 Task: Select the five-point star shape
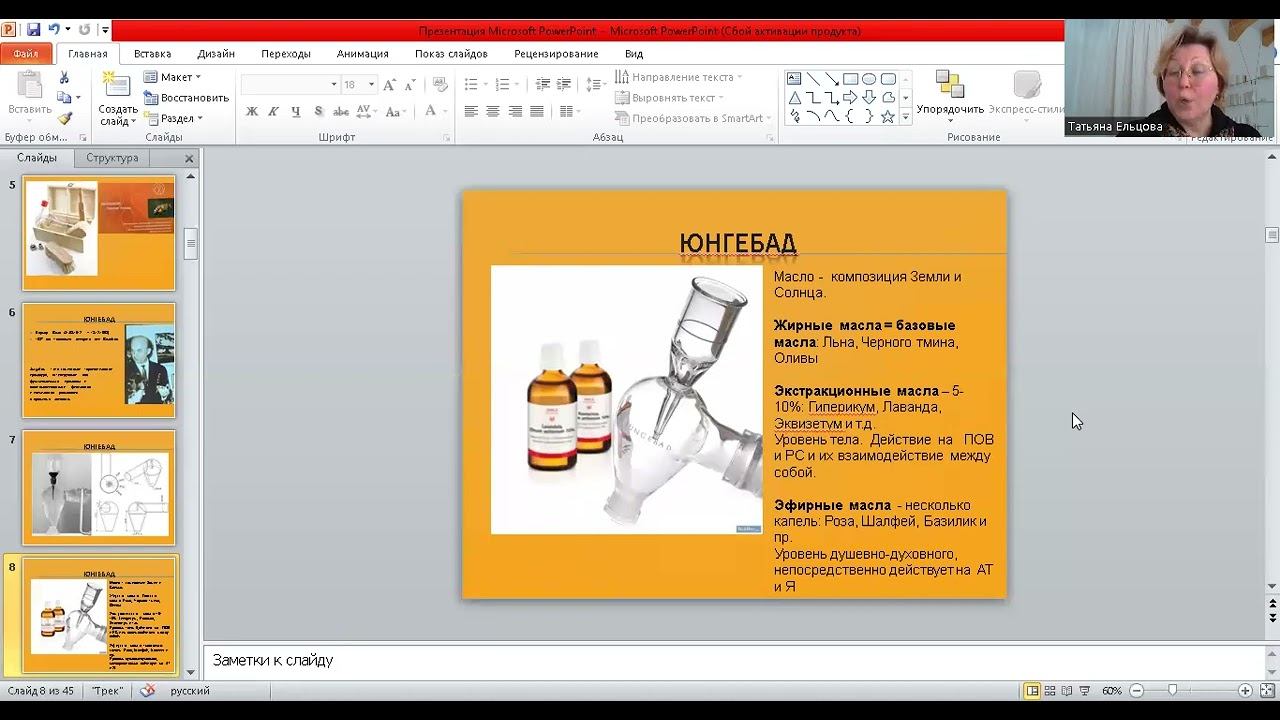coord(888,116)
